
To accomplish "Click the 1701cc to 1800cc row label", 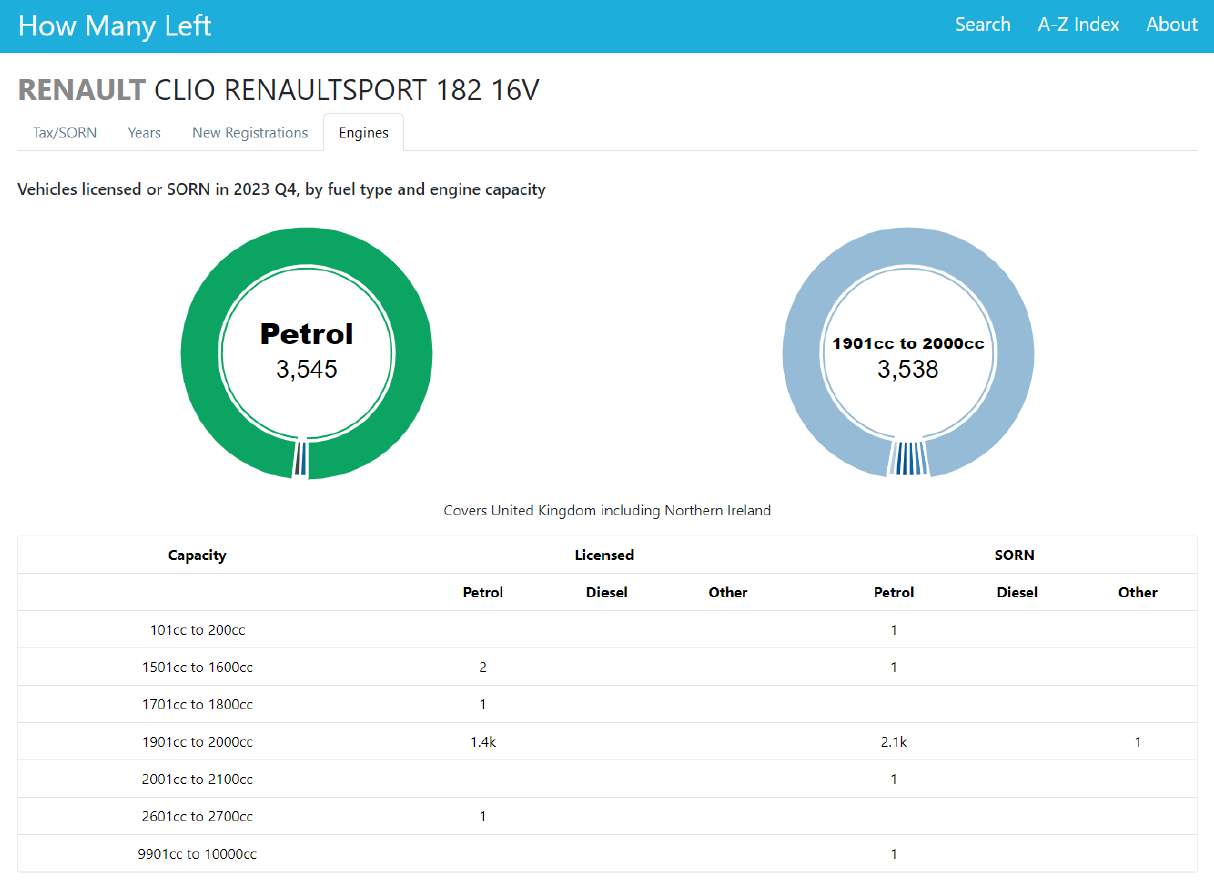I will [x=197, y=704].
